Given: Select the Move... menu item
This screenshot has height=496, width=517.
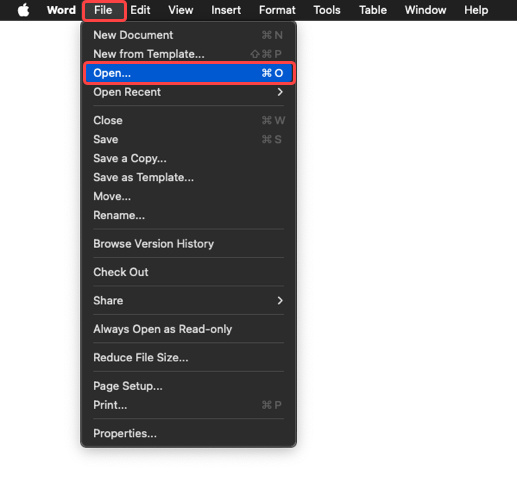Looking at the screenshot, I should pos(188,196).
